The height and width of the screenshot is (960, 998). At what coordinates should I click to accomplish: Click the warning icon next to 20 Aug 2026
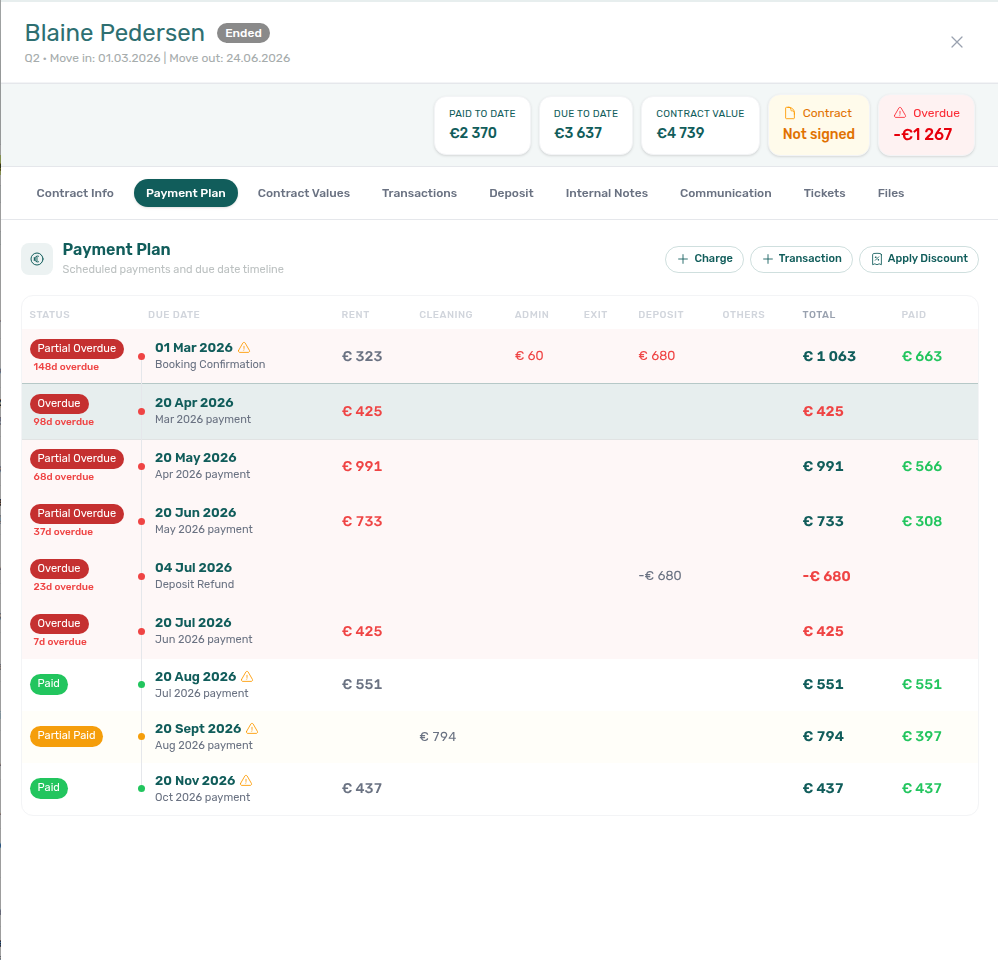pos(248,677)
